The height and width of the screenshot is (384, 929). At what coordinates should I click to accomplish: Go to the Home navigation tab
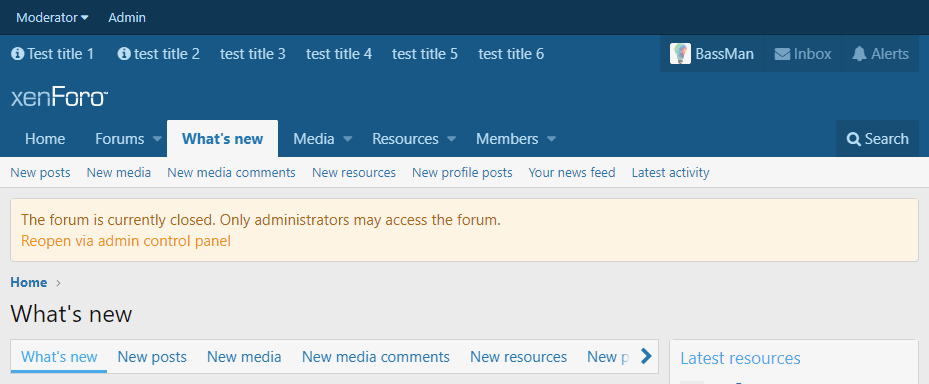coord(45,139)
